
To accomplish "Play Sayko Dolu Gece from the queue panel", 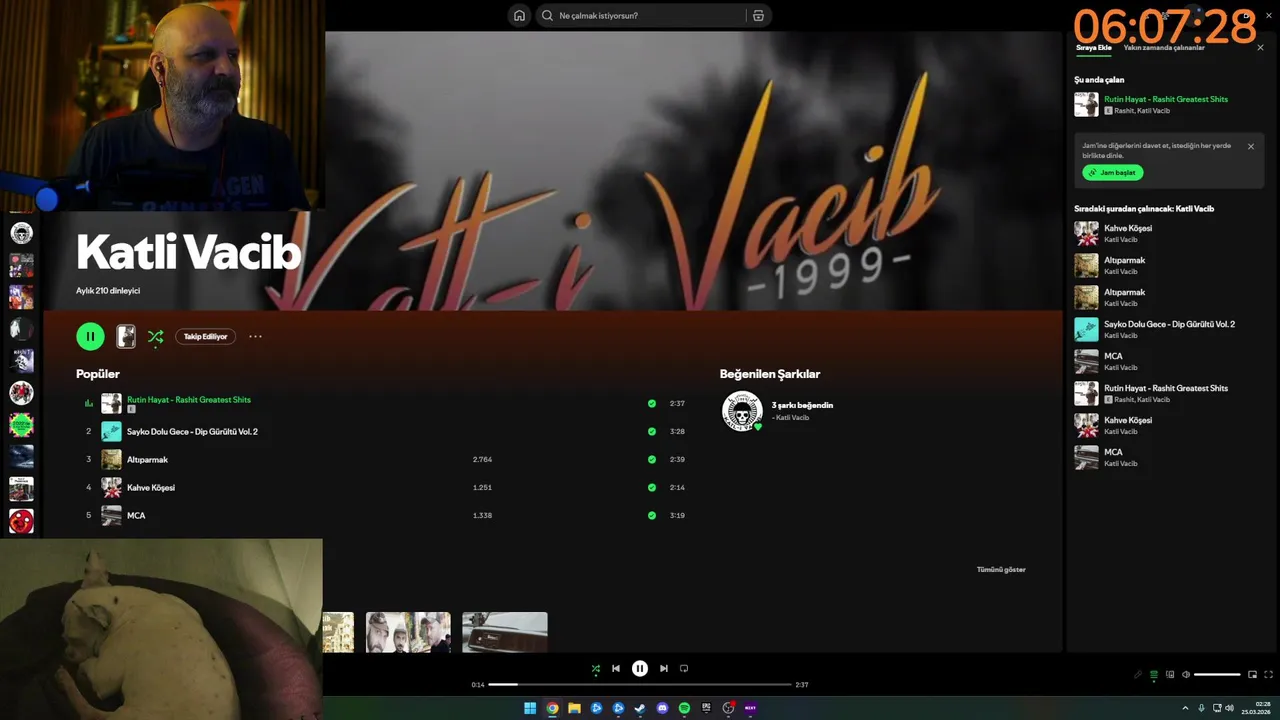I will click(1169, 324).
